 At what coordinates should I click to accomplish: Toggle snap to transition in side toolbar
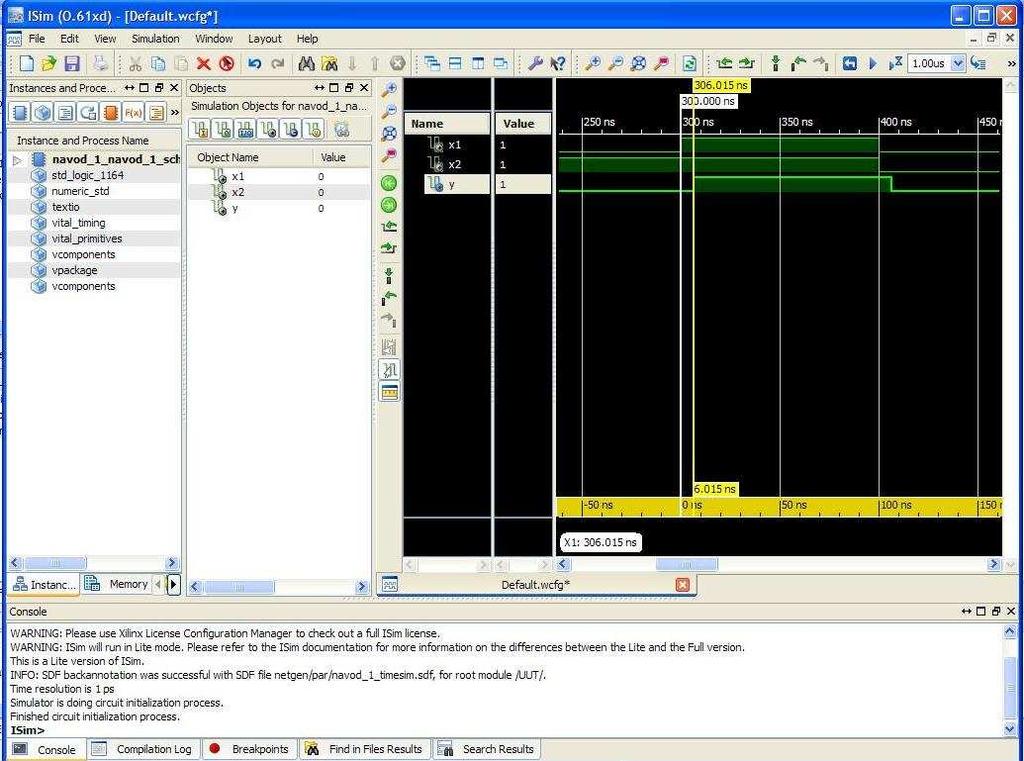389,370
